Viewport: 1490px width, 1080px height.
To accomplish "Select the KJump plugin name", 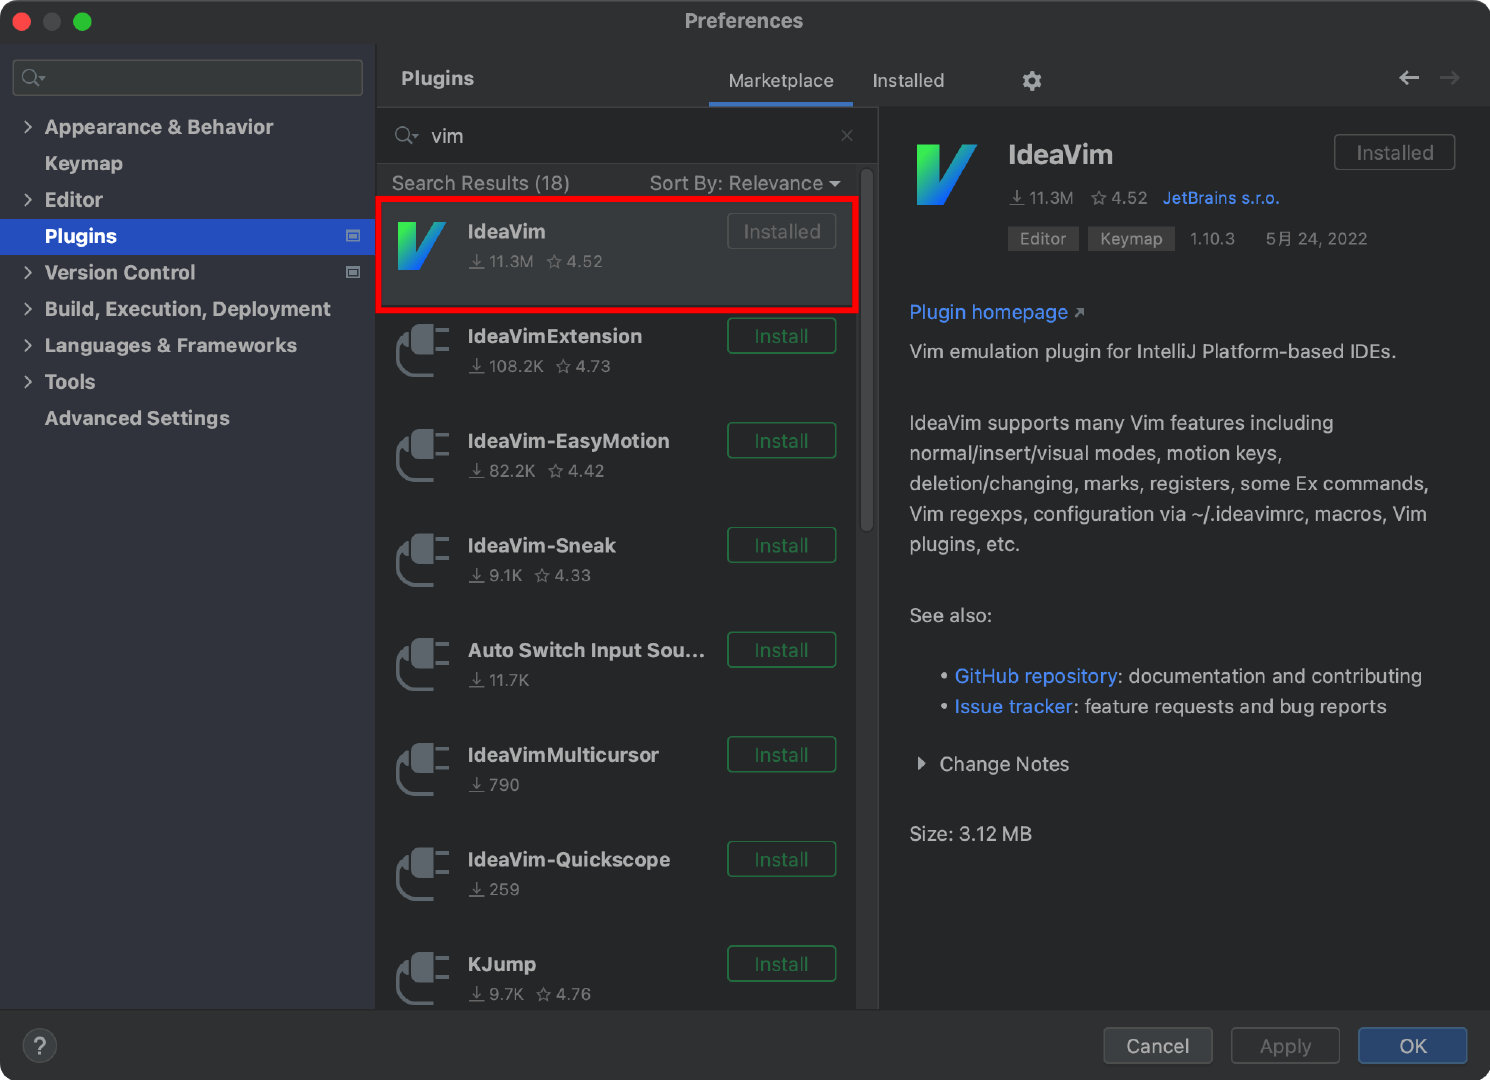I will [x=502, y=964].
